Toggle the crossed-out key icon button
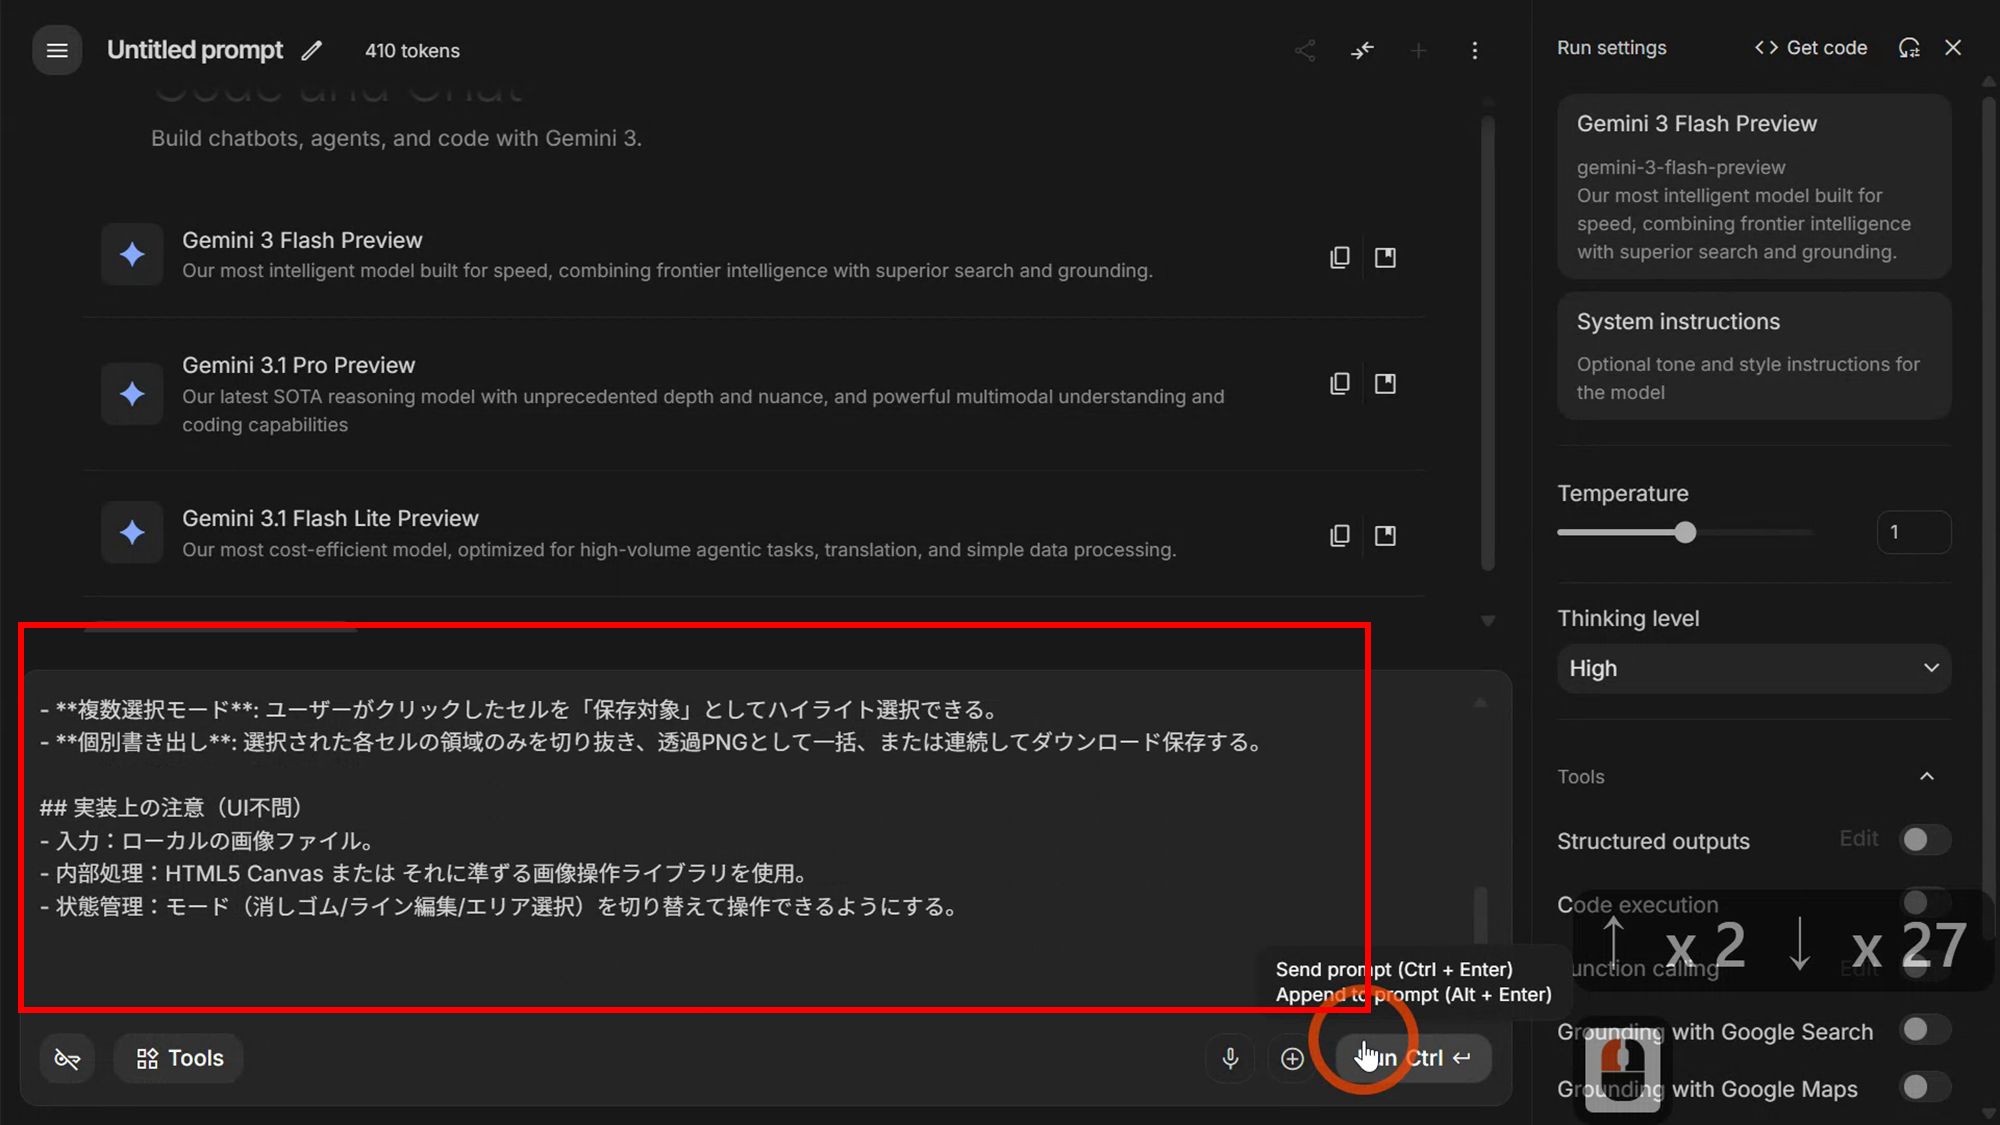The height and width of the screenshot is (1125, 2000). click(x=67, y=1058)
